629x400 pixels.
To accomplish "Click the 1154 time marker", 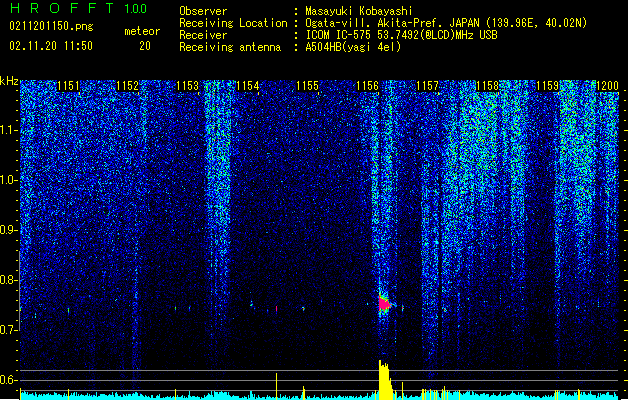I will pos(248,86).
